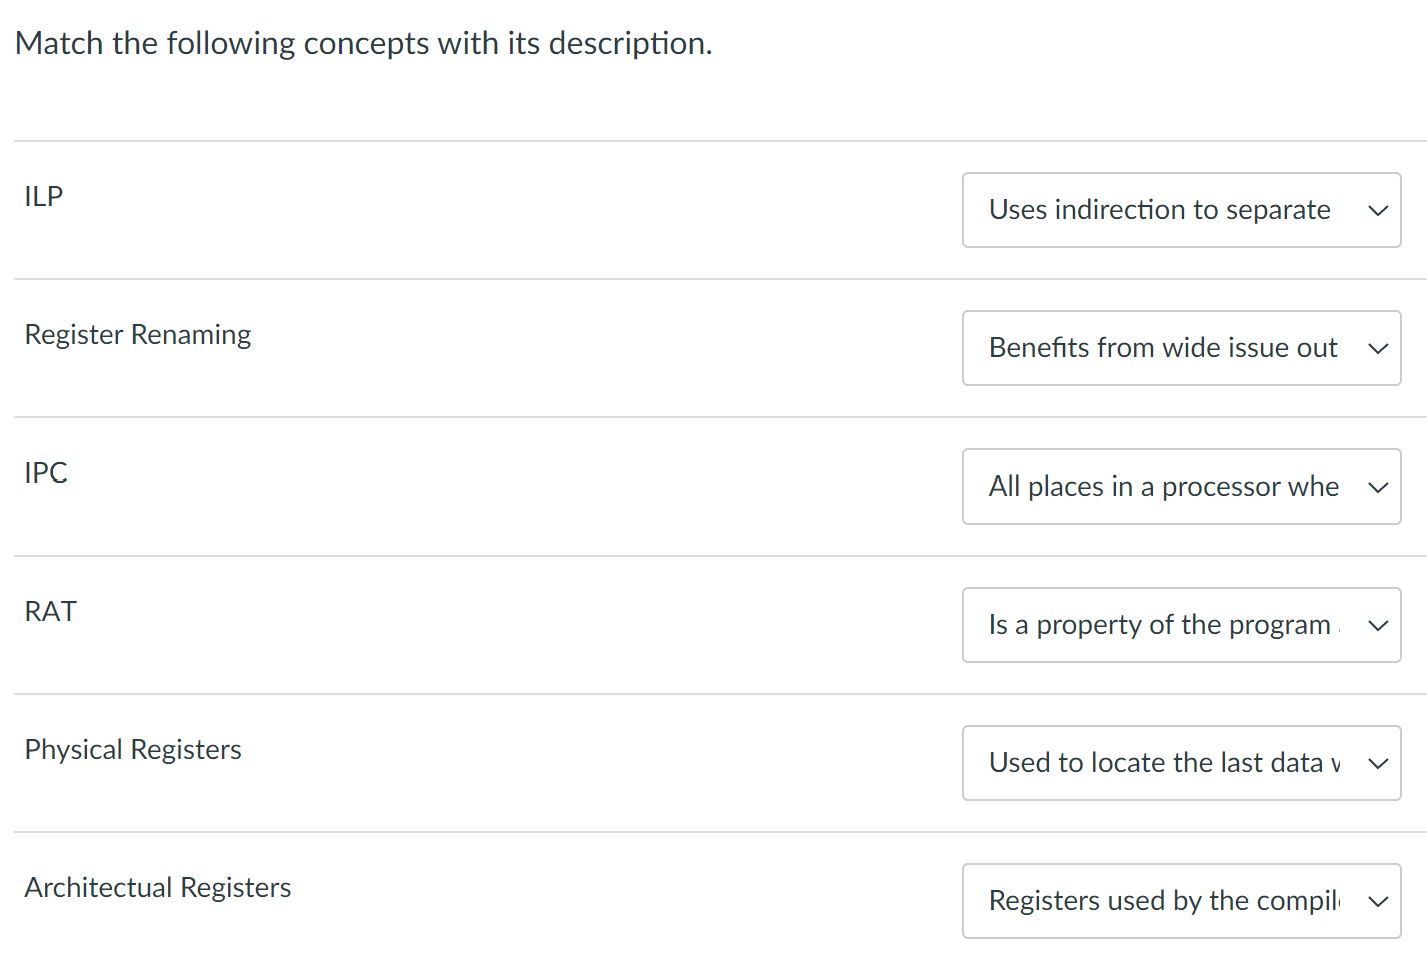Click the IPC concept label
Image resolution: width=1427 pixels, height=960 pixels.
tap(46, 473)
